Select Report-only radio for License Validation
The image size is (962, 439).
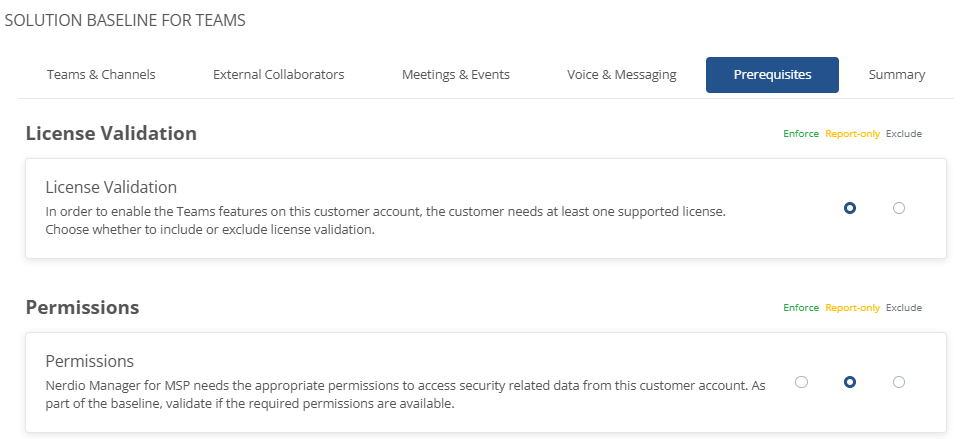click(x=850, y=208)
